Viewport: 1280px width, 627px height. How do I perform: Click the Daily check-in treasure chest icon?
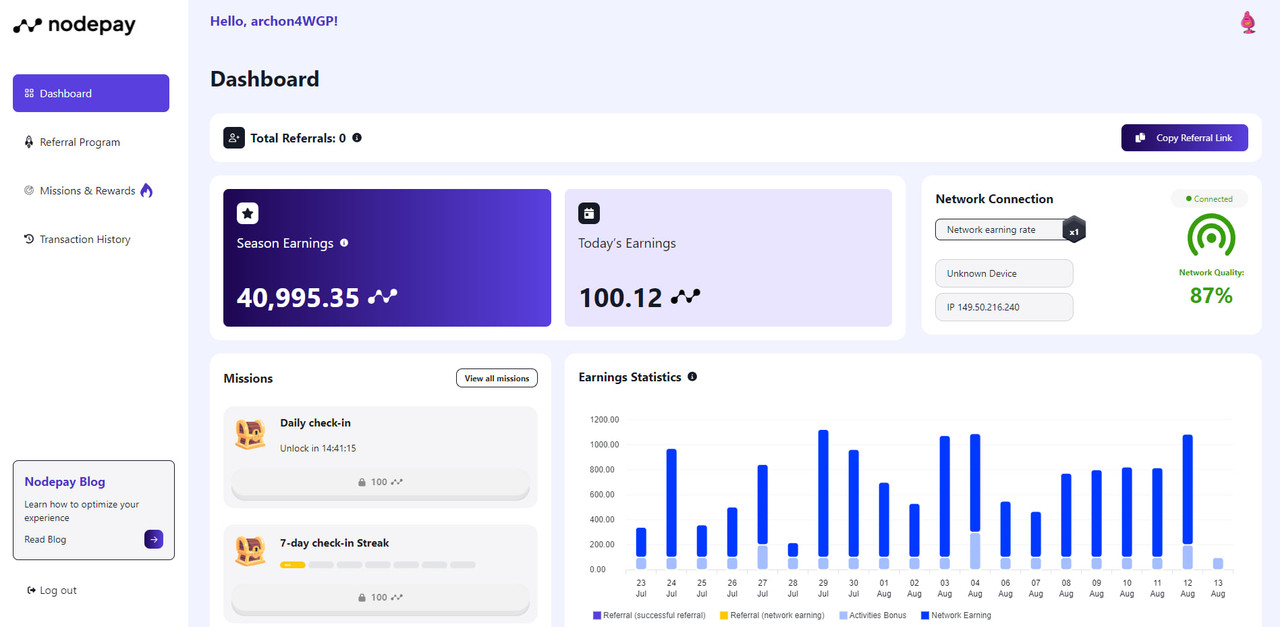tap(250, 433)
